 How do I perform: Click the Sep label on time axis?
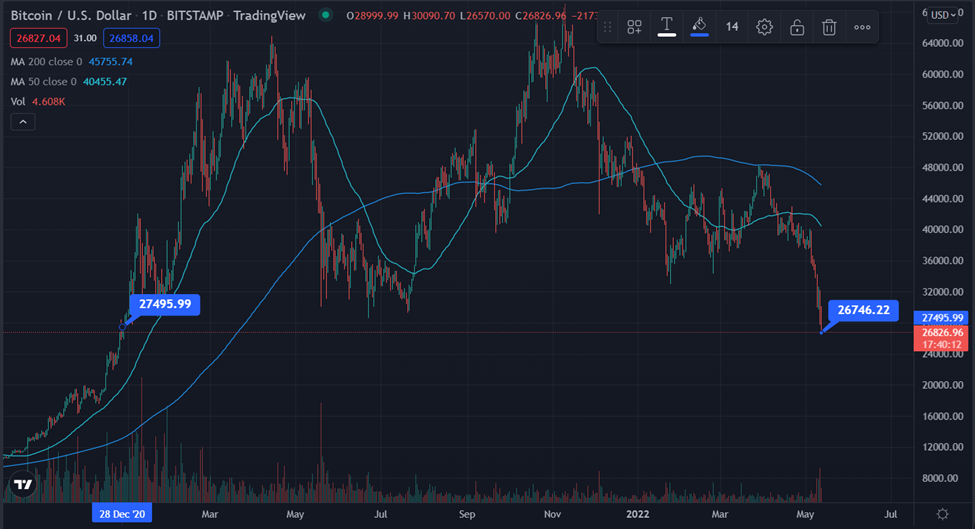(x=467, y=514)
